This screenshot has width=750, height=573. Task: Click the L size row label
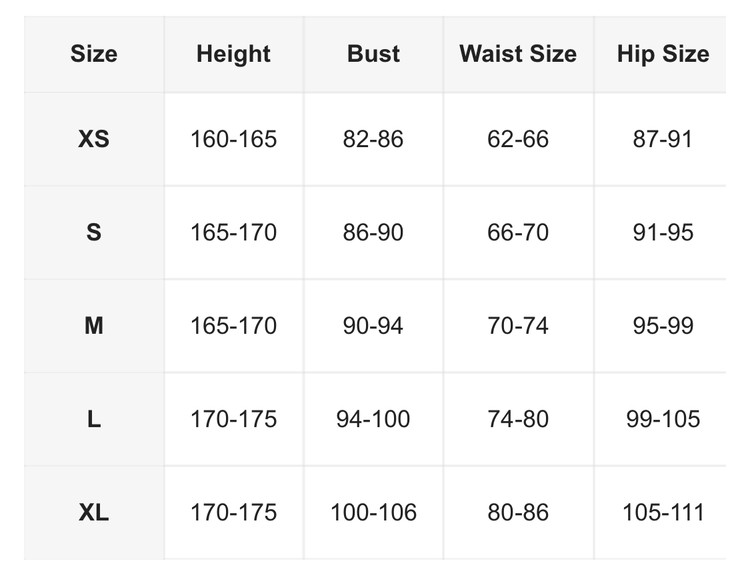click(x=94, y=419)
